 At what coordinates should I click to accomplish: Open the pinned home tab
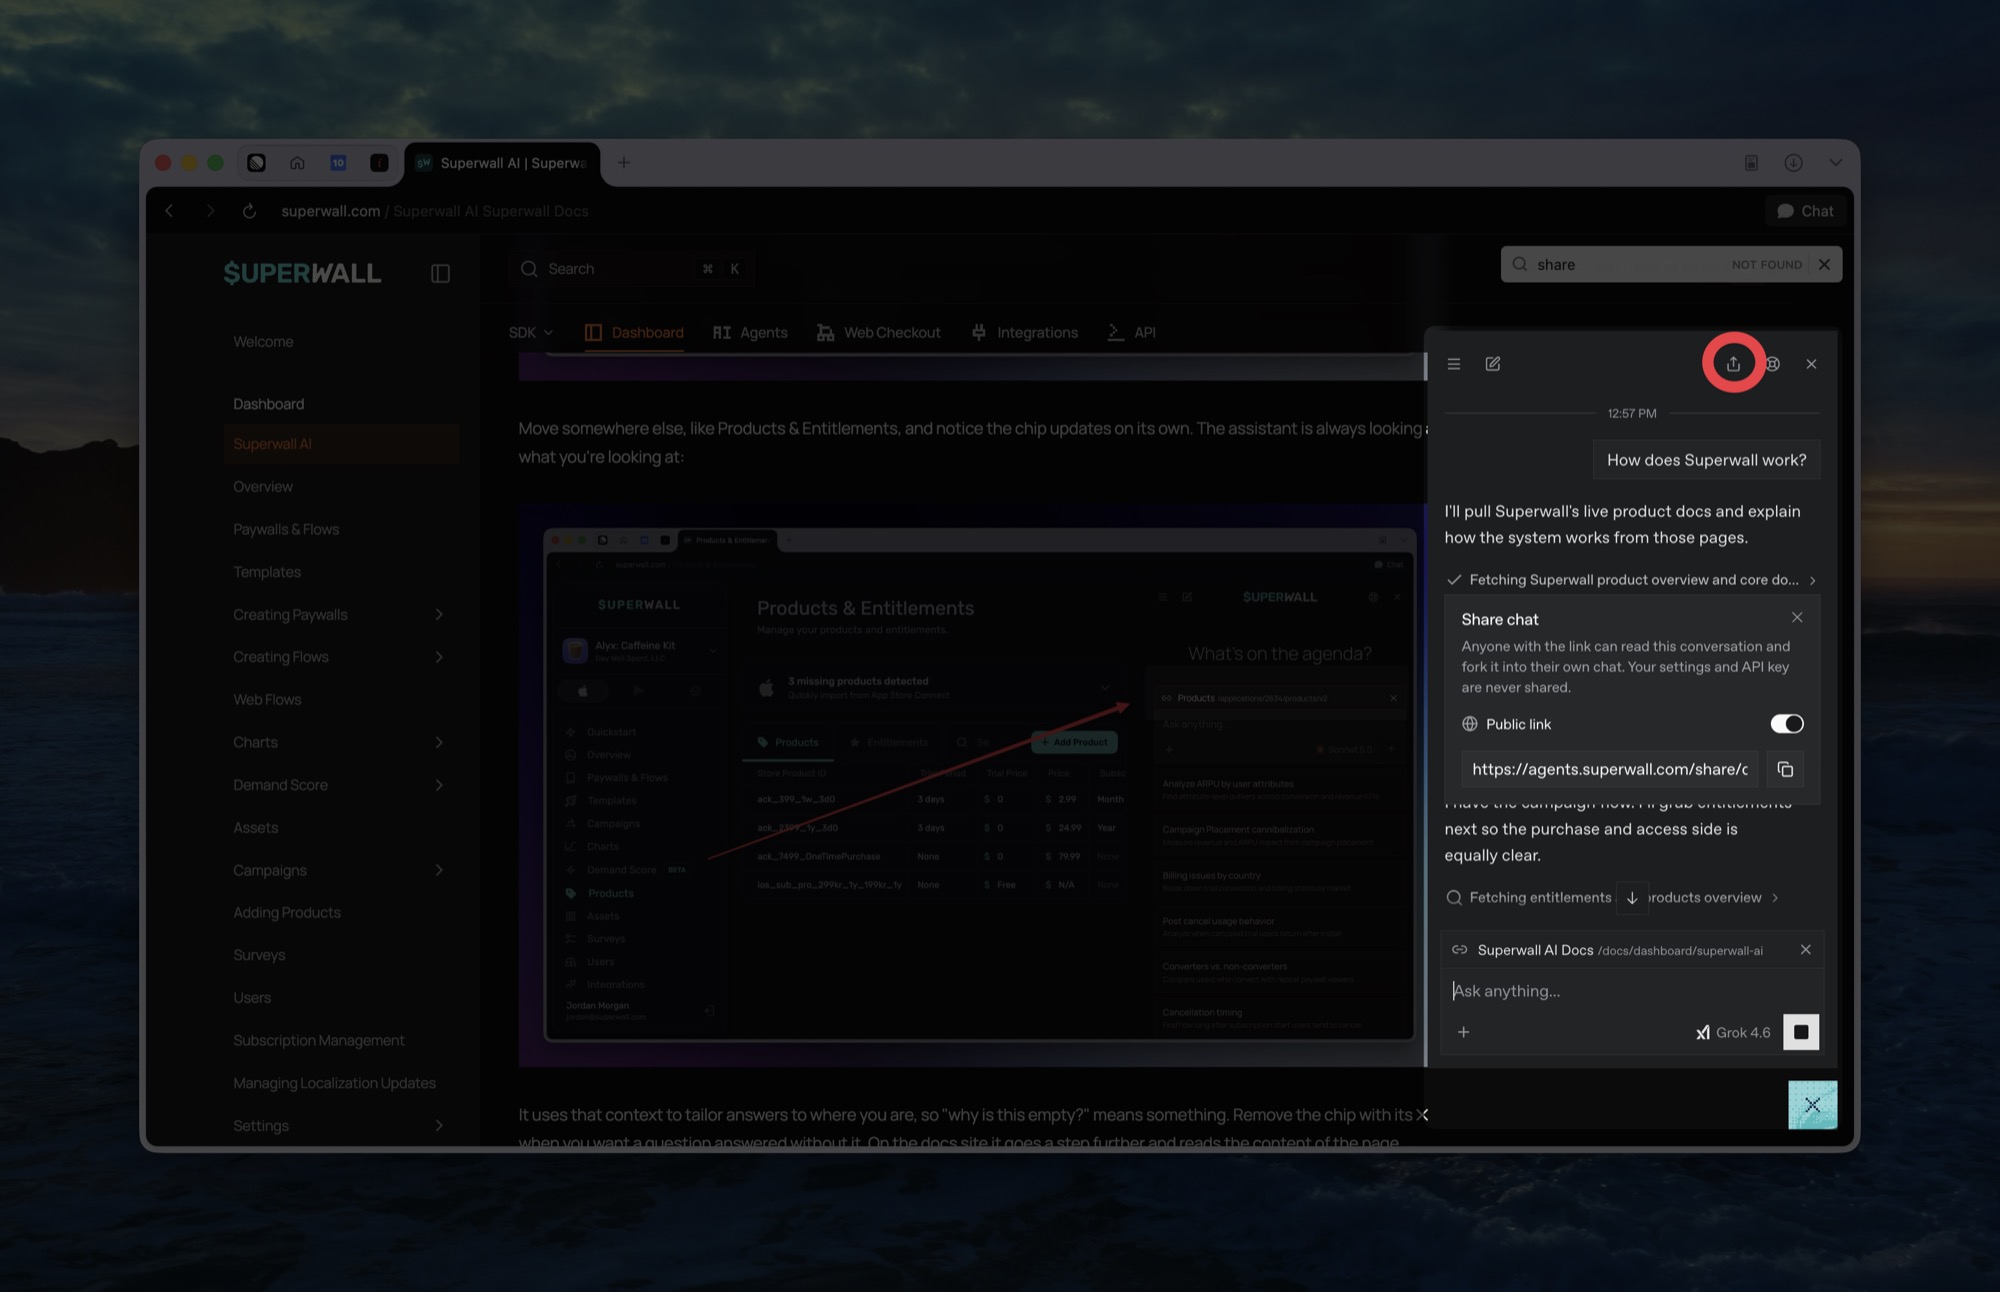297,162
